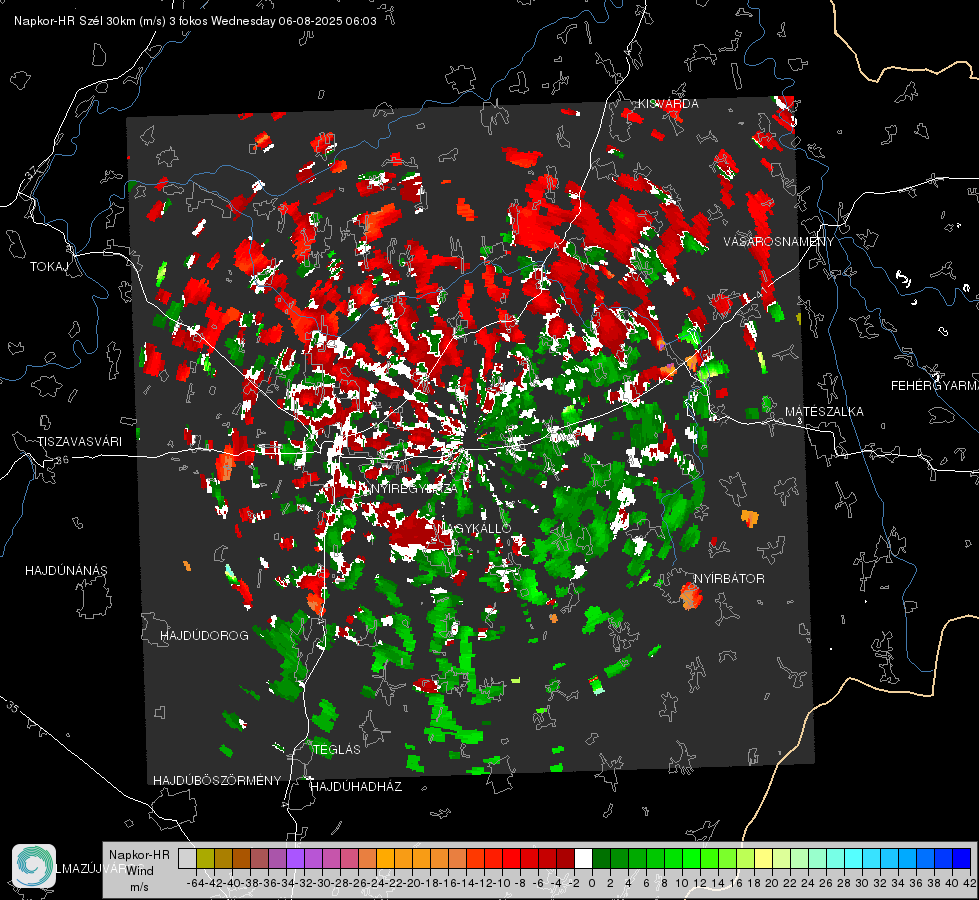
Task: Click the HAJDÚHADHÁZ city label
Action: point(356,787)
